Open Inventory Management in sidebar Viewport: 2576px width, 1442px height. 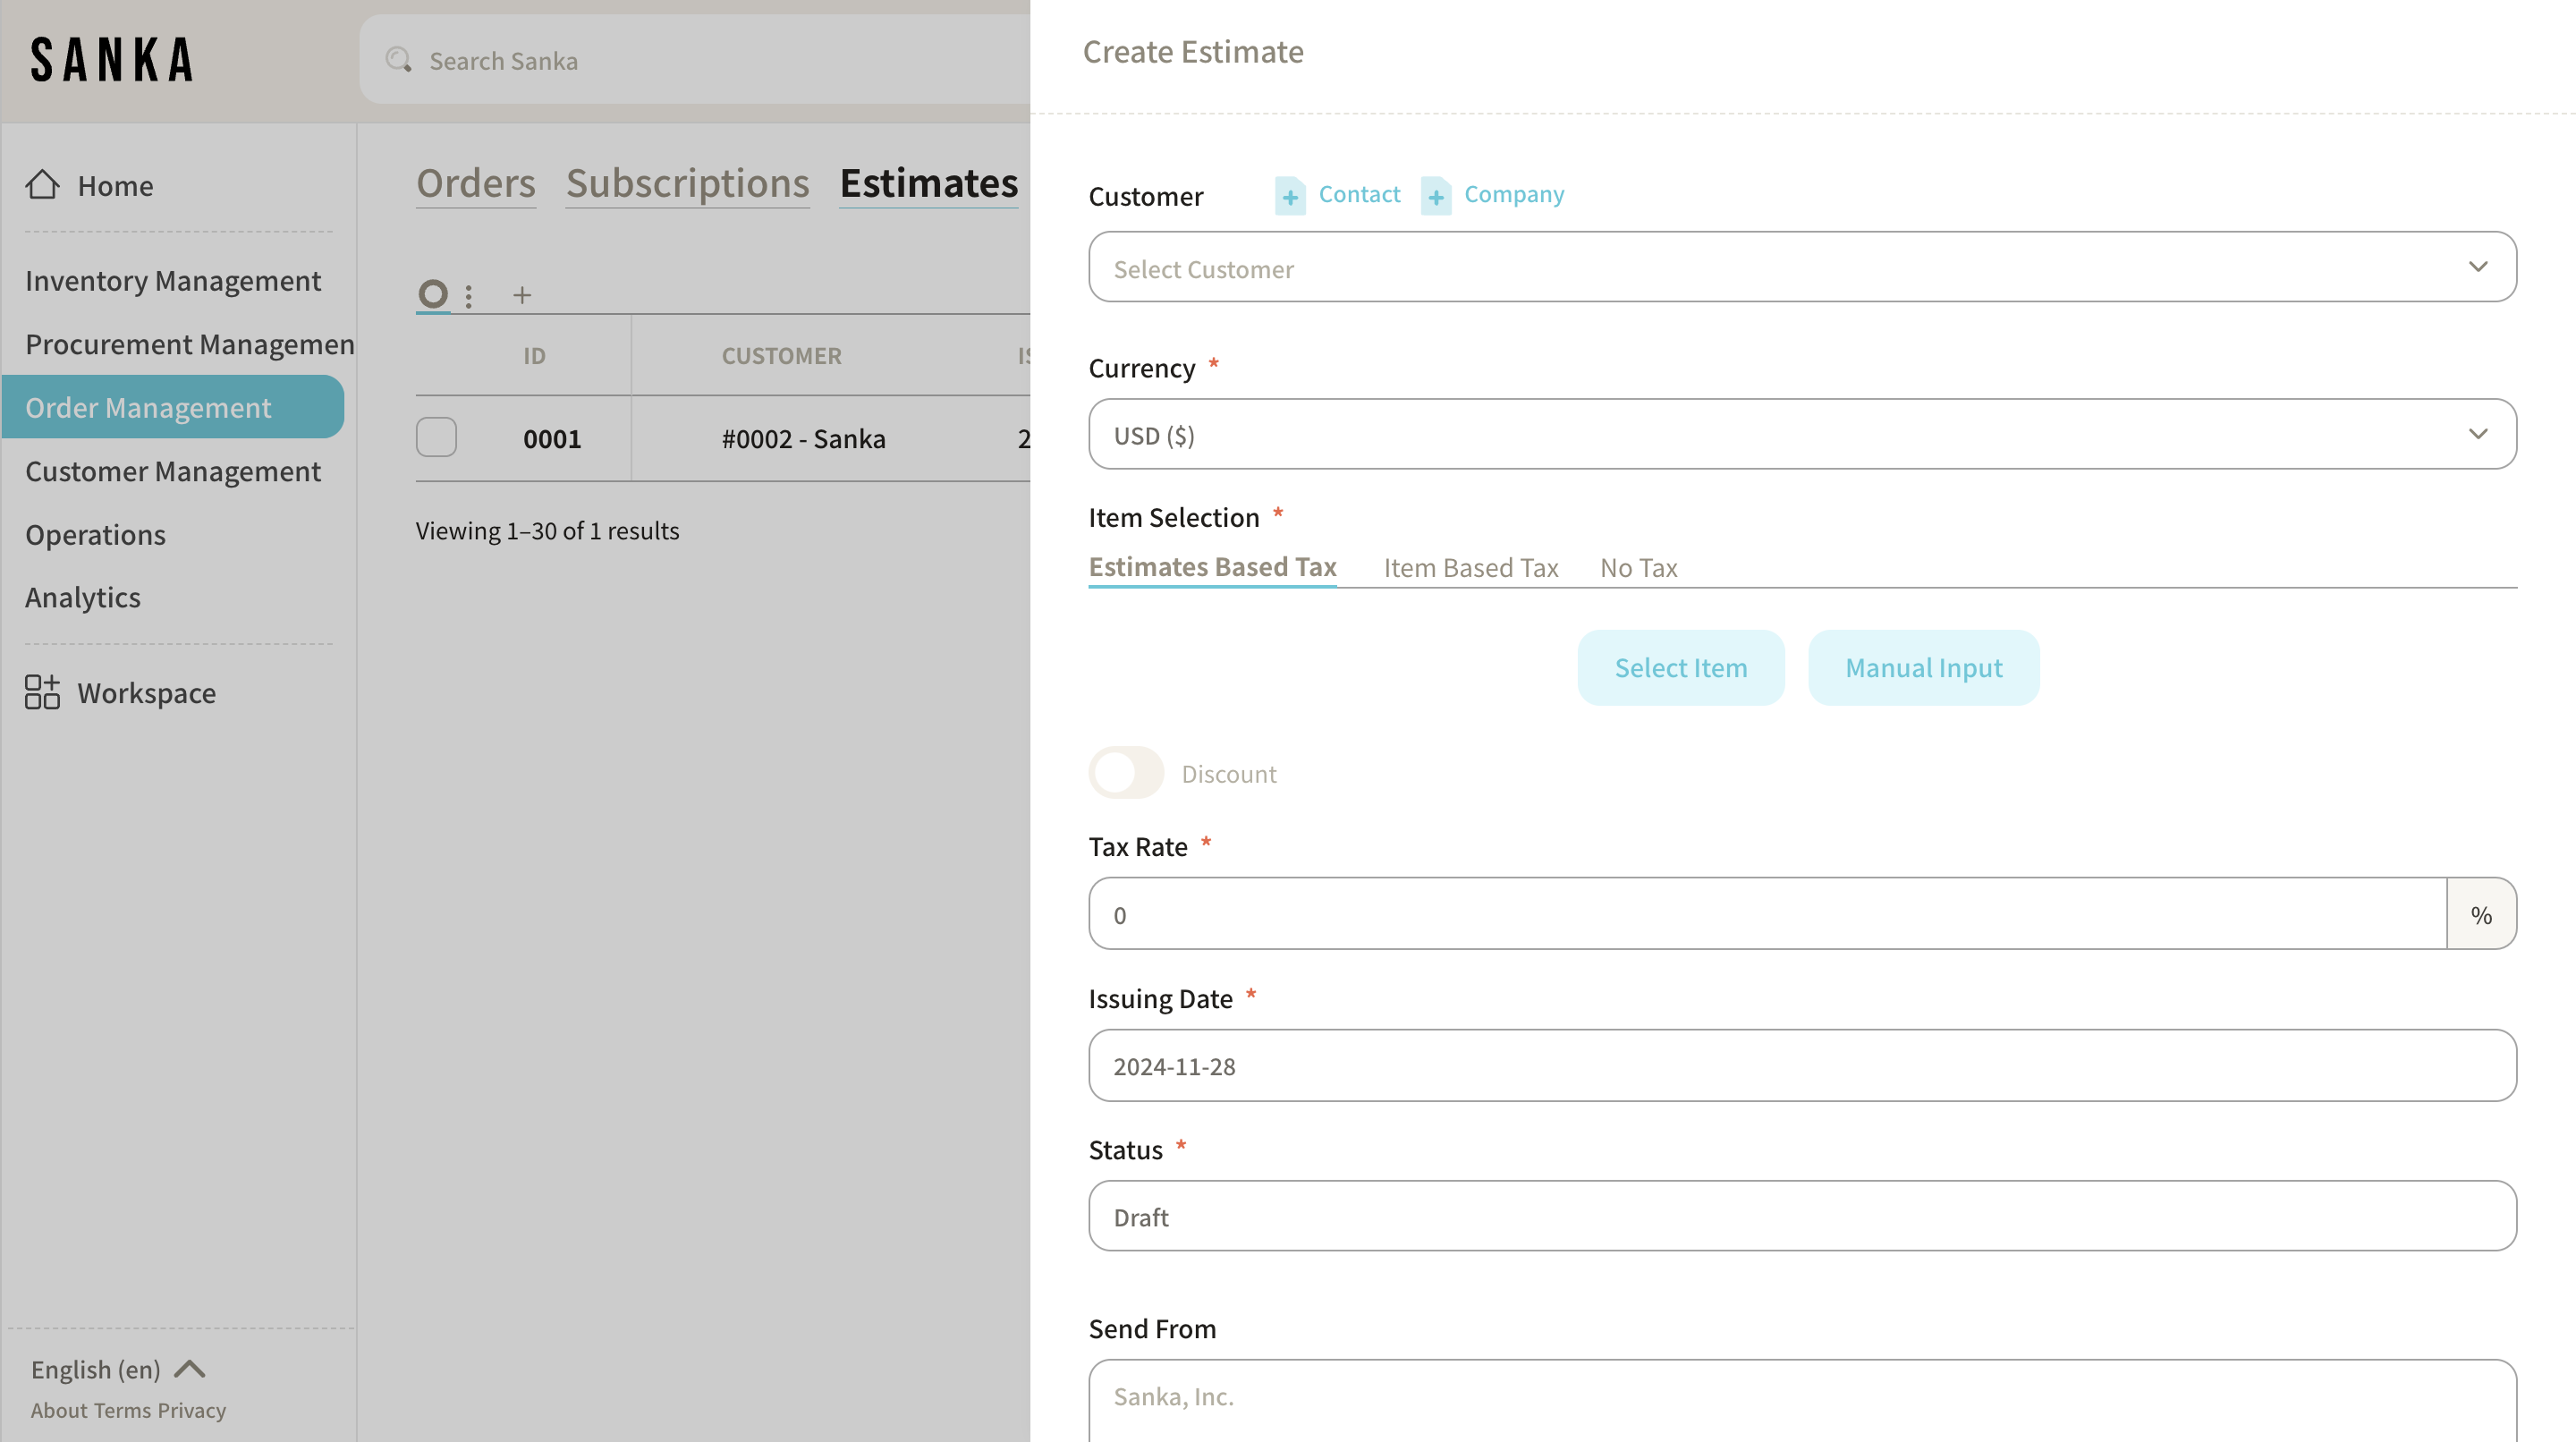click(173, 281)
